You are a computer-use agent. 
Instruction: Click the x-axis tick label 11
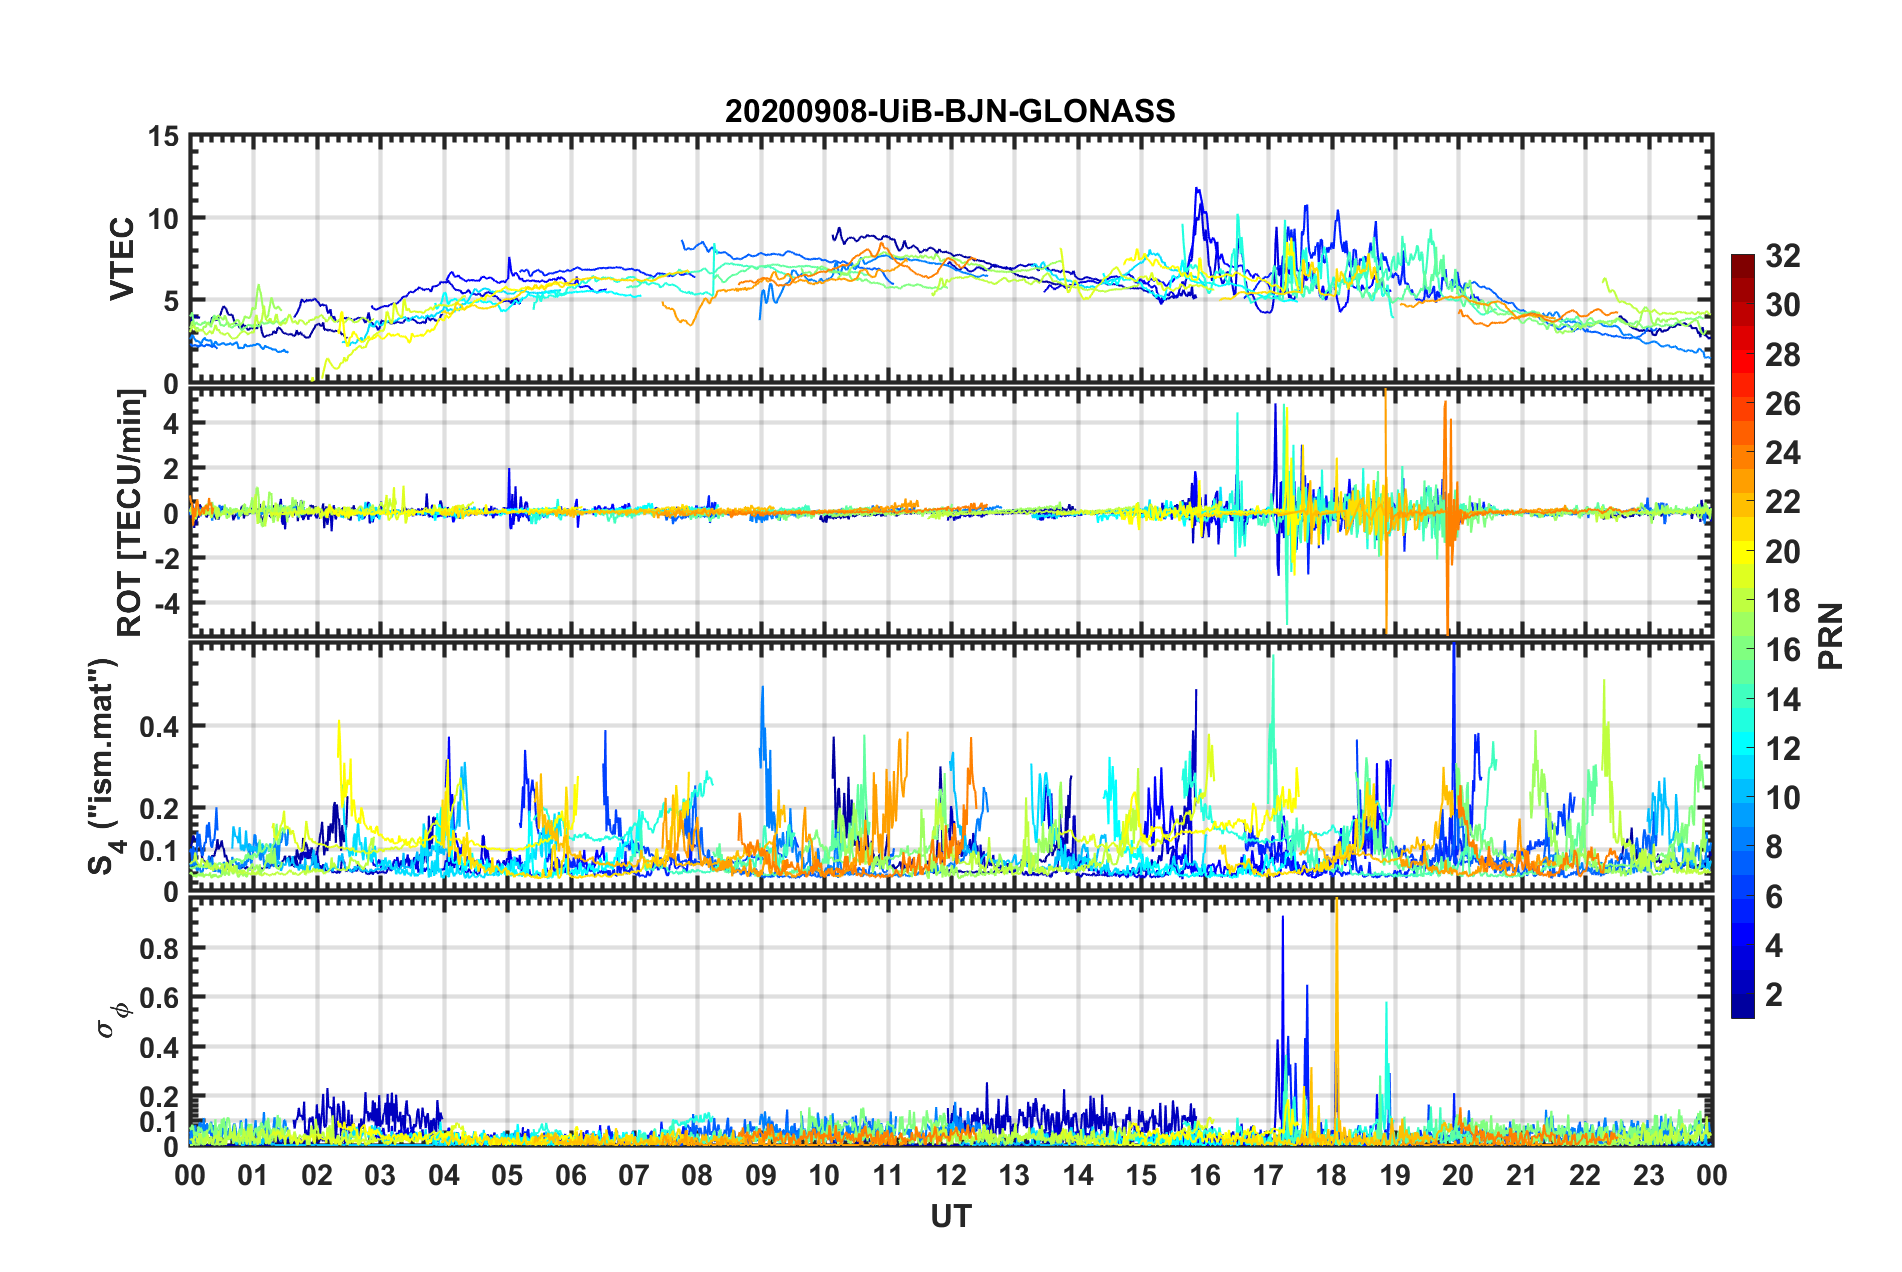click(888, 1175)
